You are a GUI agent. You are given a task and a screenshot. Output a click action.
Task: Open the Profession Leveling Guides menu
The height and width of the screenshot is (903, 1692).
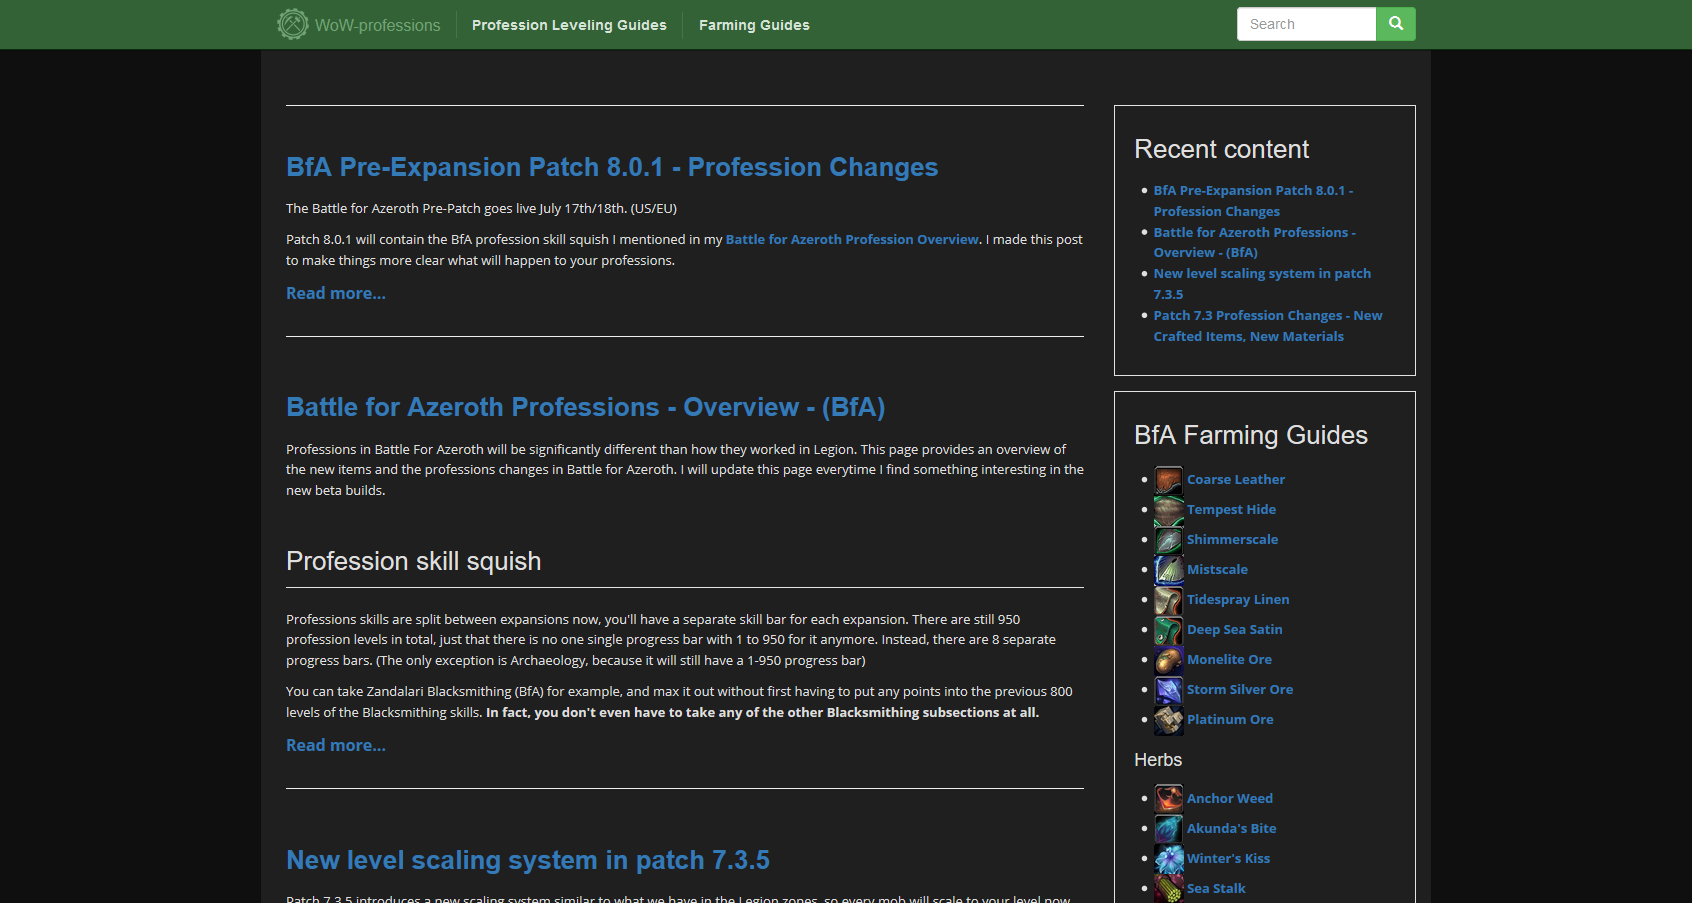[x=569, y=25]
